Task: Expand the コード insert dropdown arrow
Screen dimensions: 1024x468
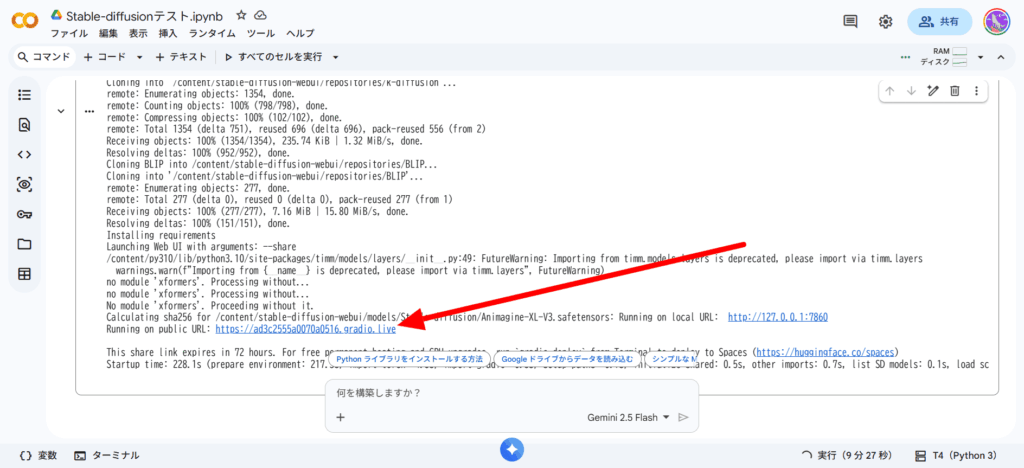Action: pos(140,57)
